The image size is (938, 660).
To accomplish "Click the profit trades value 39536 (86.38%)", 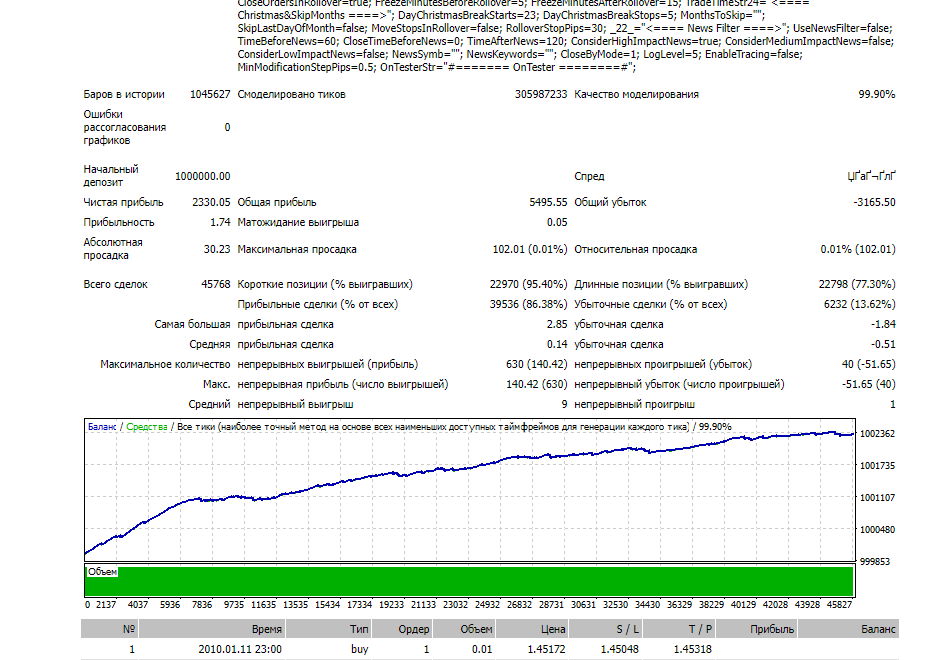I will click(528, 304).
